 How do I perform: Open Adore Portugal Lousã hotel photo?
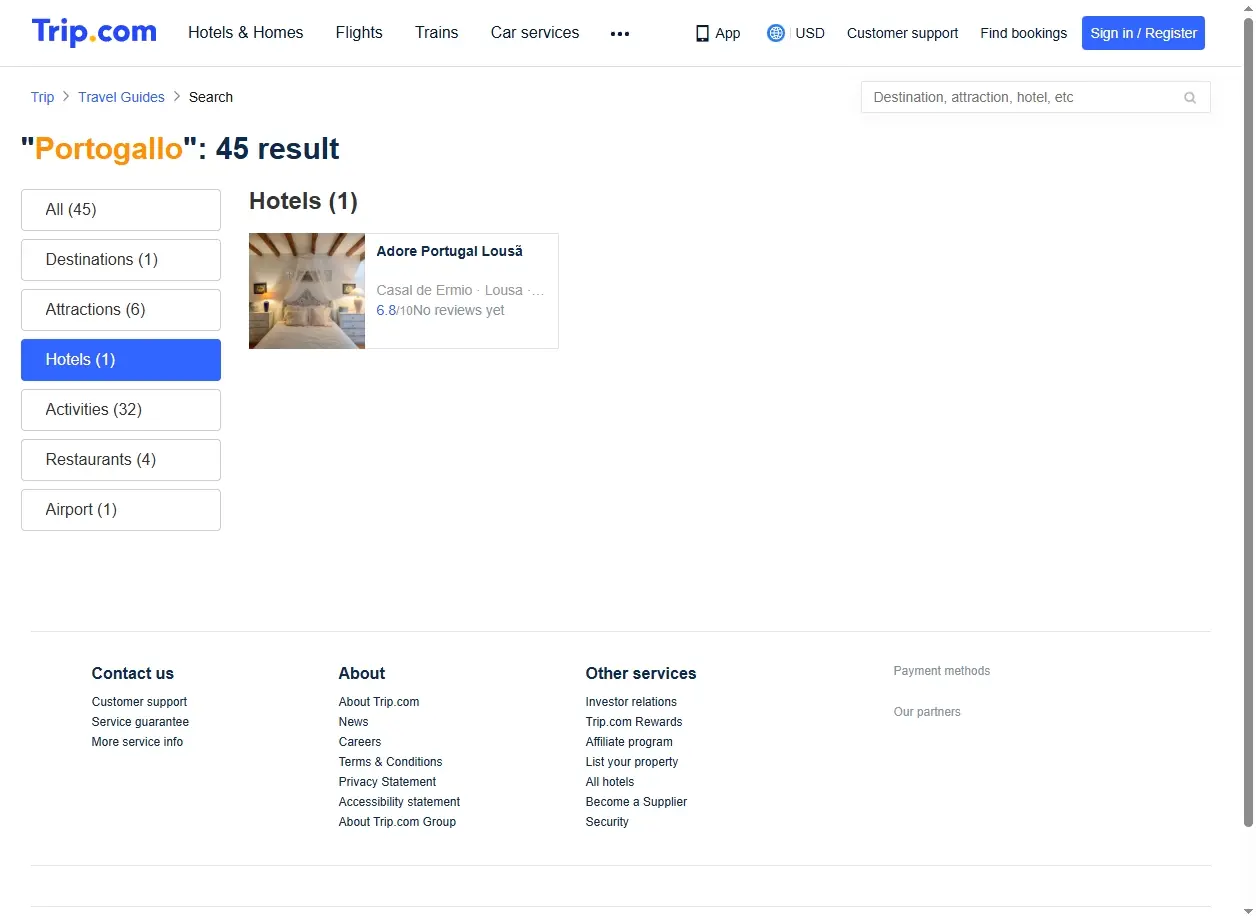tap(307, 291)
